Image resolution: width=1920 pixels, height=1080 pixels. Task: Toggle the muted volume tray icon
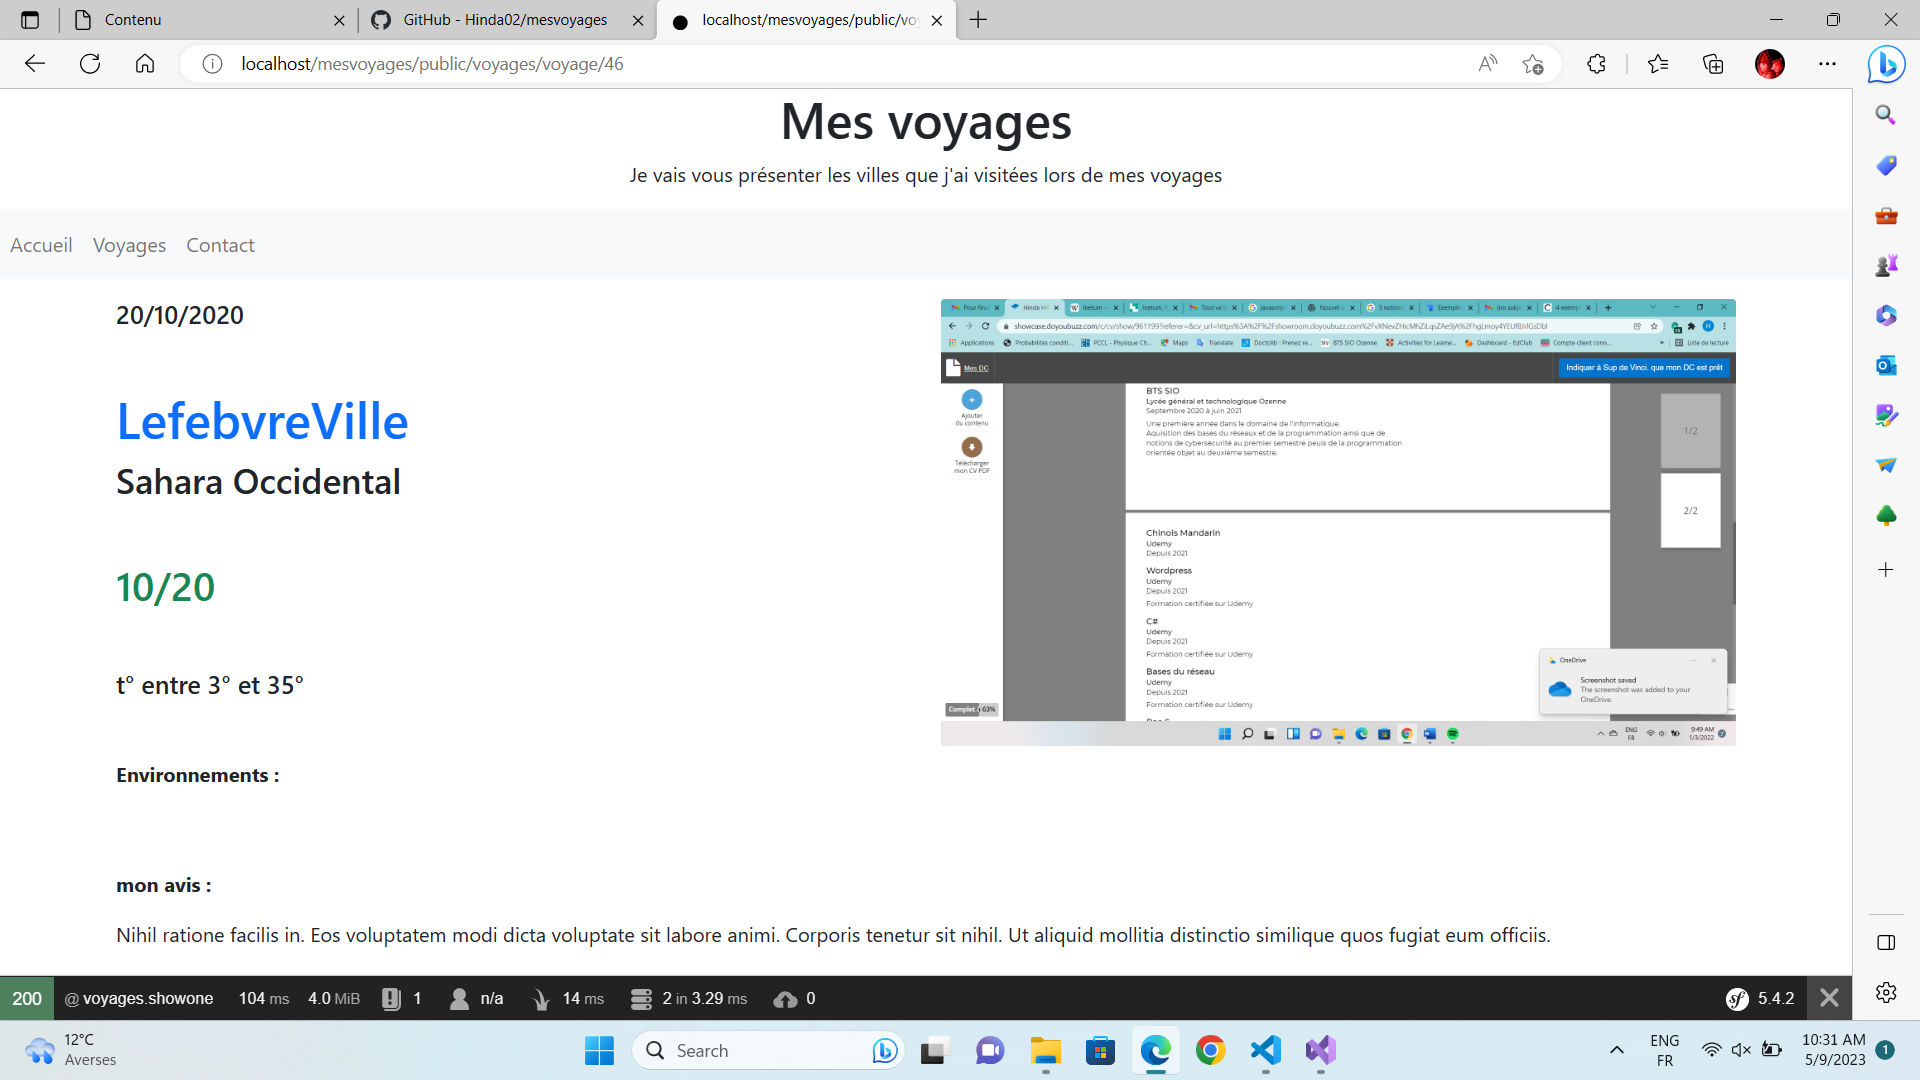pos(1741,1050)
